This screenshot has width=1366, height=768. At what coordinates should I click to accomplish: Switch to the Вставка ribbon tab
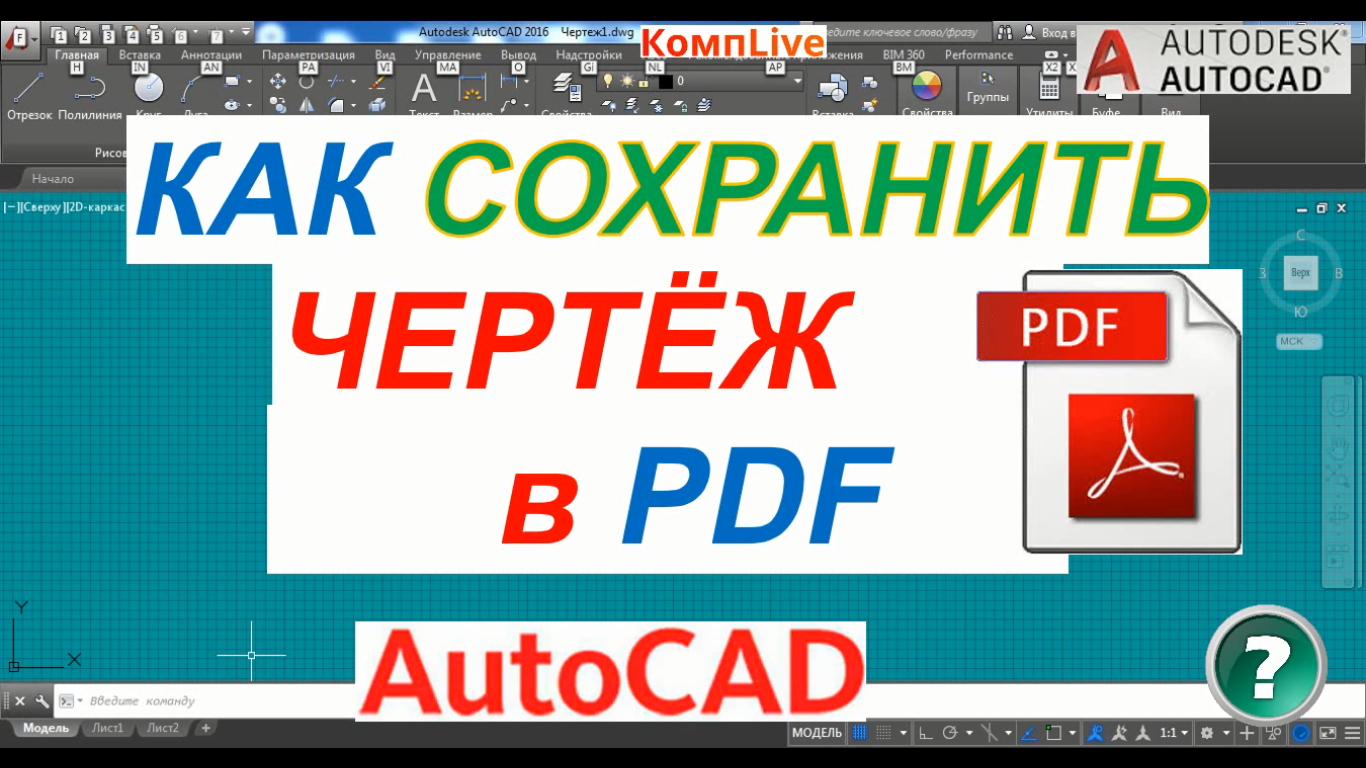(140, 55)
